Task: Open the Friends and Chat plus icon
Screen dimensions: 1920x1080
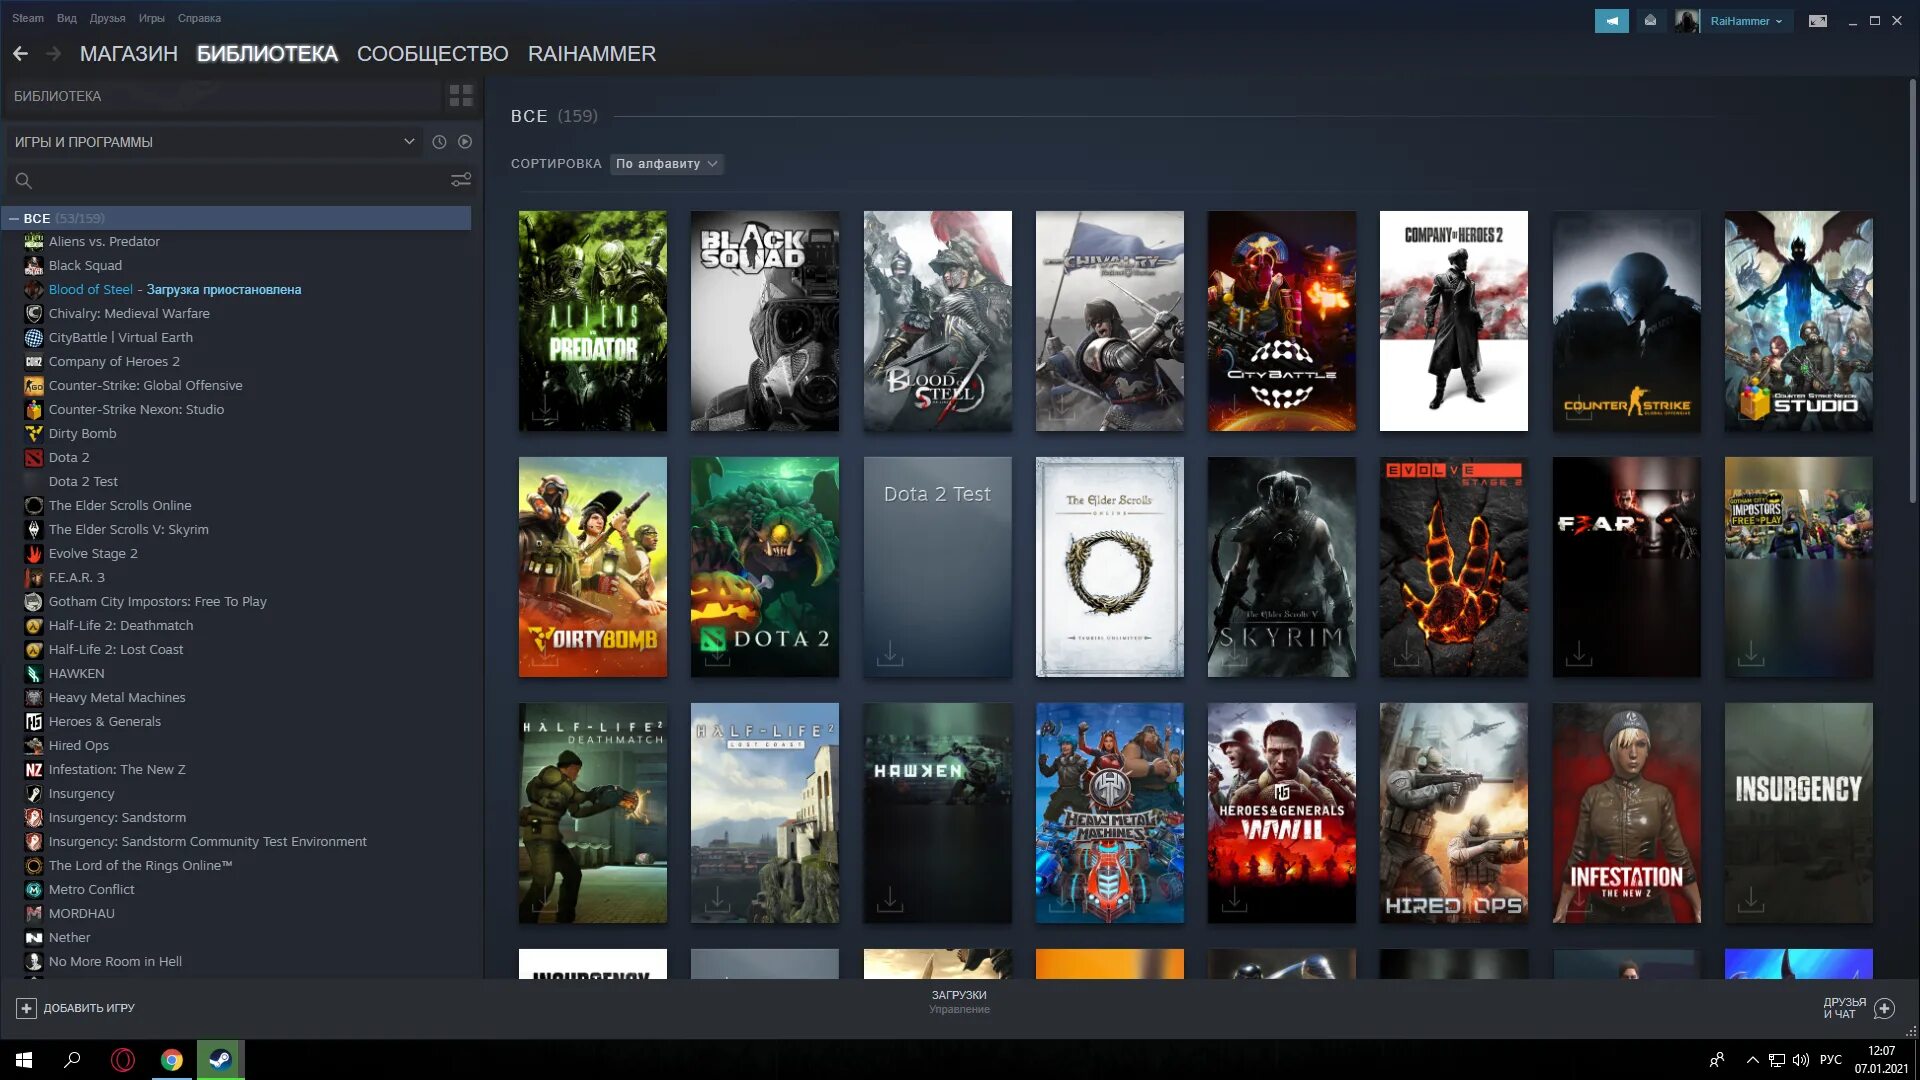Action: pos(1884,1008)
